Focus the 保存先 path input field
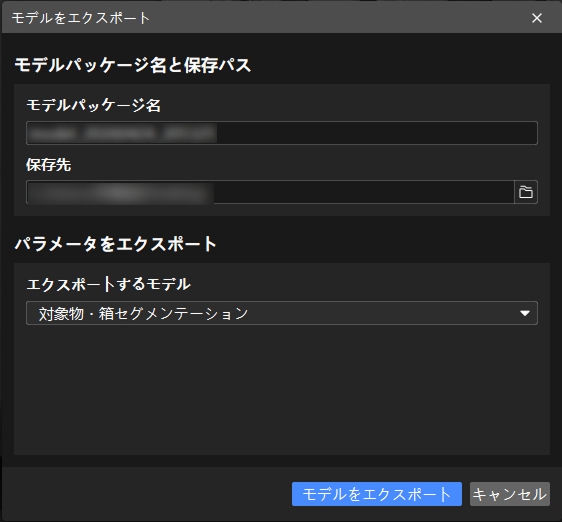 [270, 192]
